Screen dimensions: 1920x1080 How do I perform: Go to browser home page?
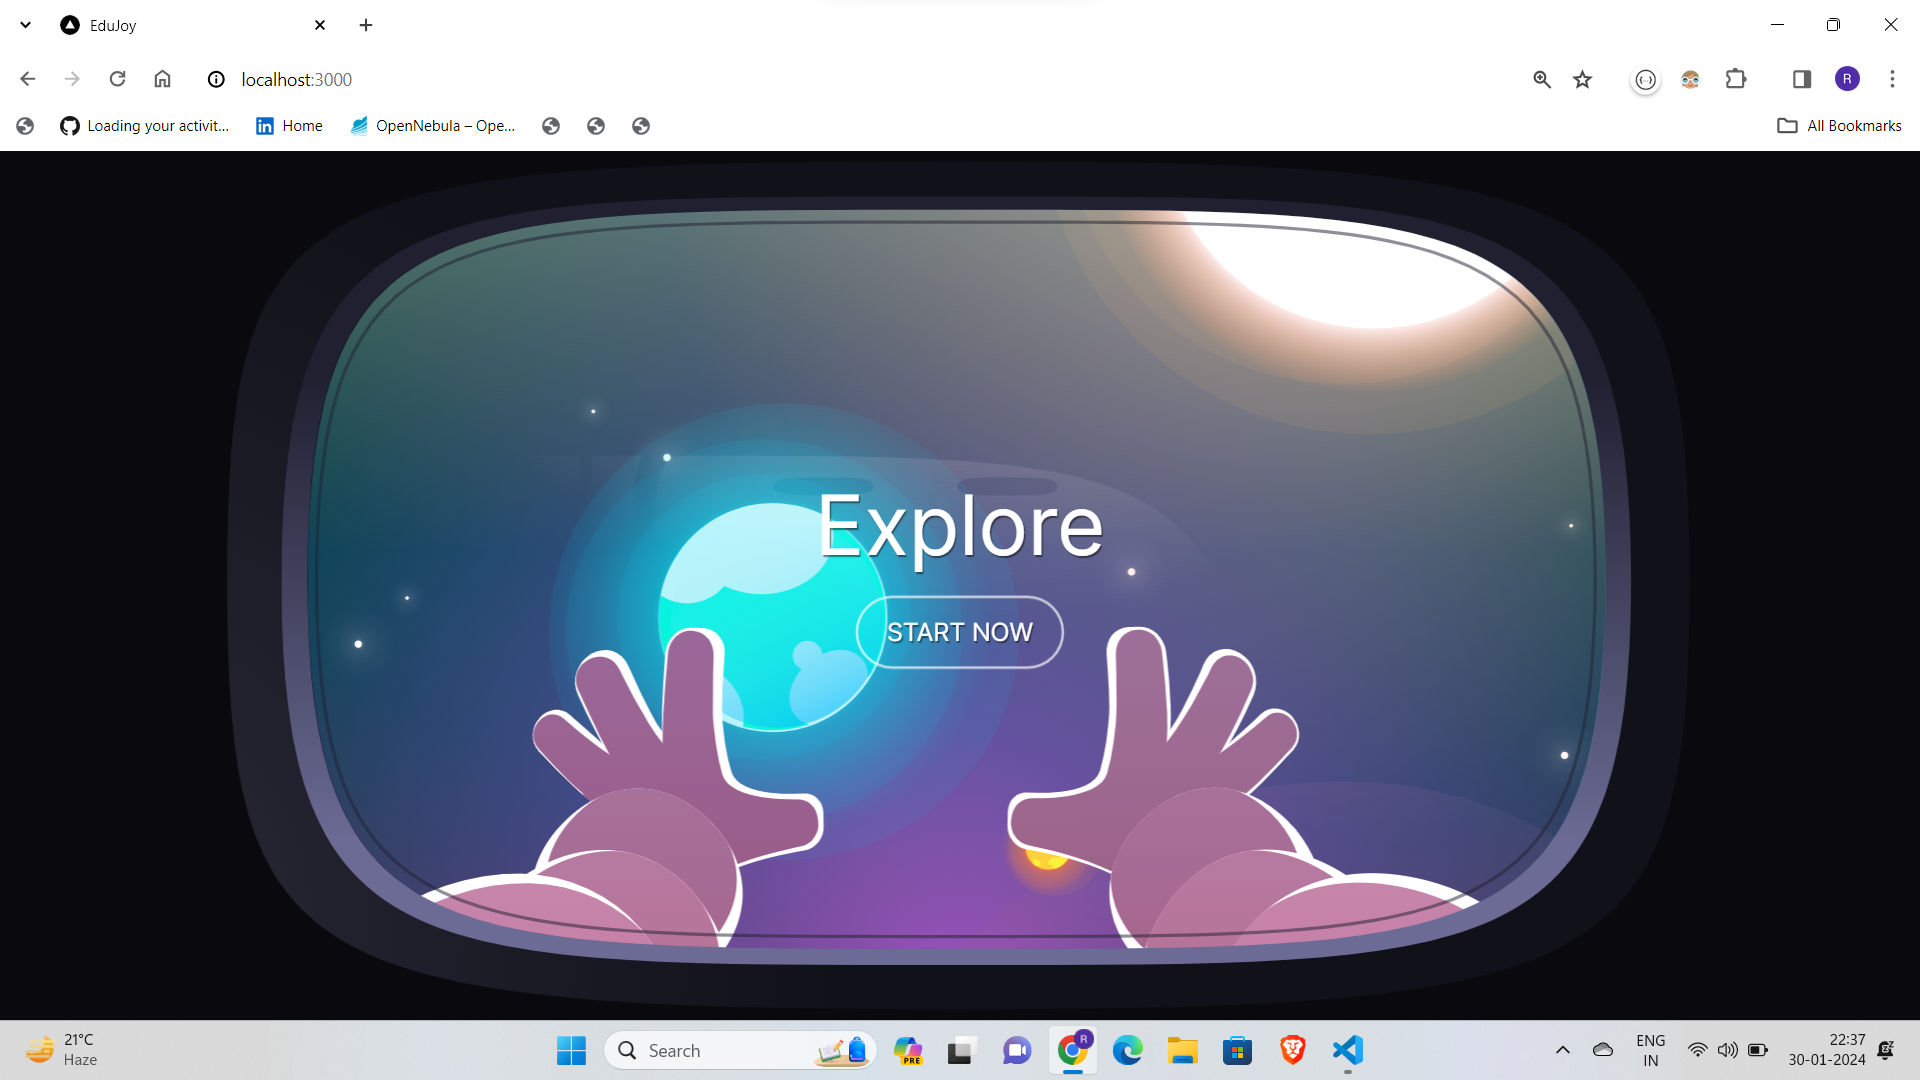point(162,79)
